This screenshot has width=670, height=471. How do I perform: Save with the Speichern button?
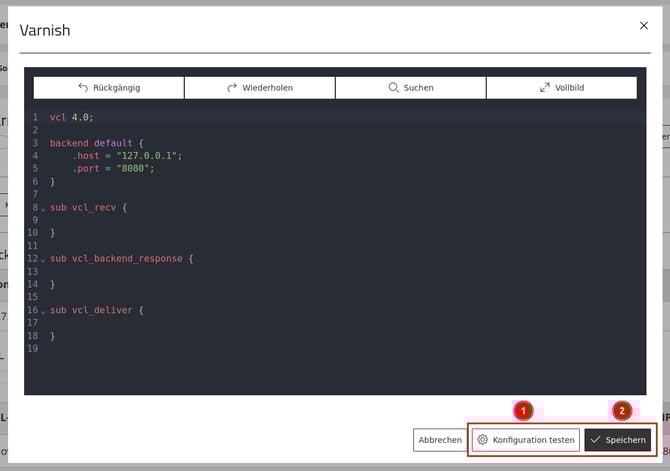(x=618, y=440)
